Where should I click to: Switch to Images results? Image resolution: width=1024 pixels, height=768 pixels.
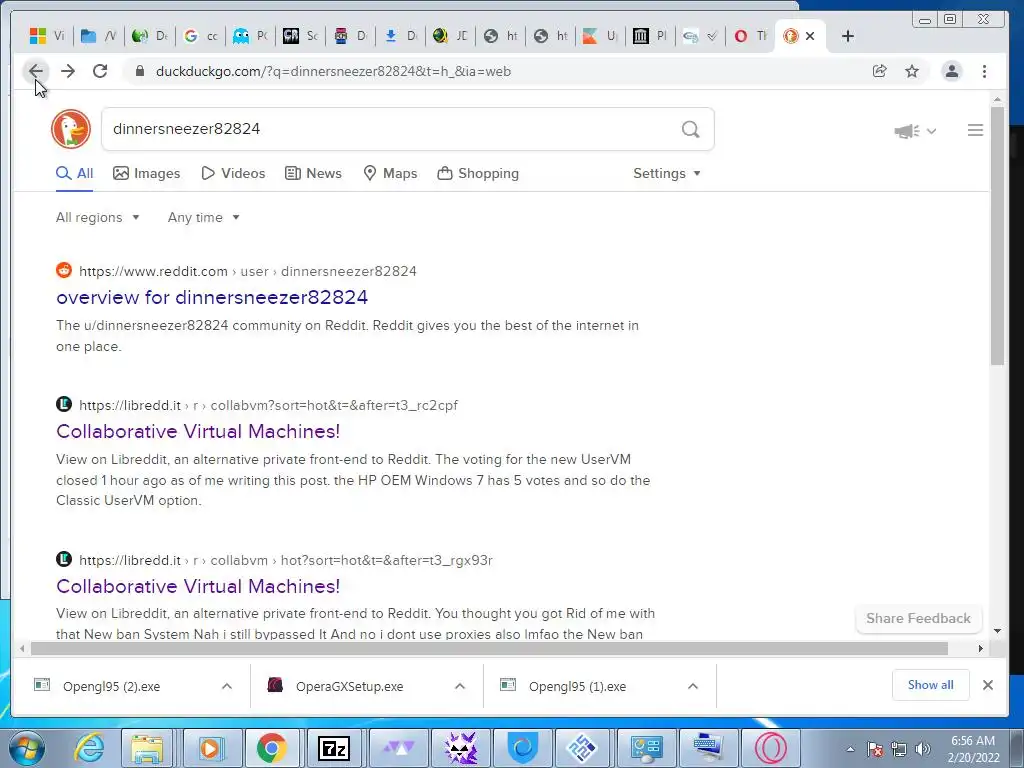pos(146,173)
